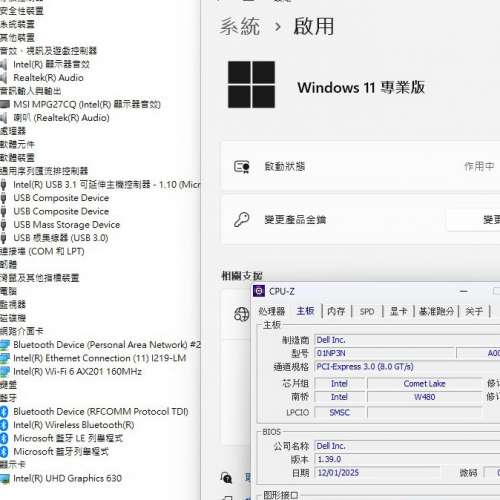500x500 pixels.
Task: Switch to the 显卡 tab in CPU-Z
Action: (398, 311)
